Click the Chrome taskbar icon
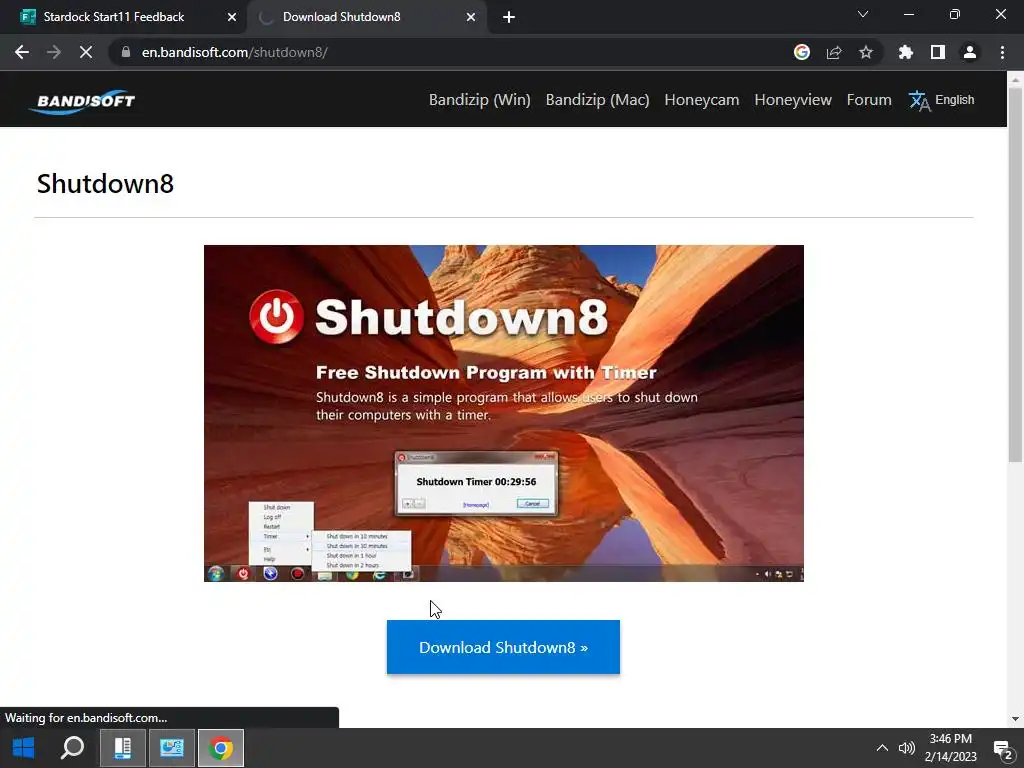This screenshot has height=768, width=1024. click(221, 748)
